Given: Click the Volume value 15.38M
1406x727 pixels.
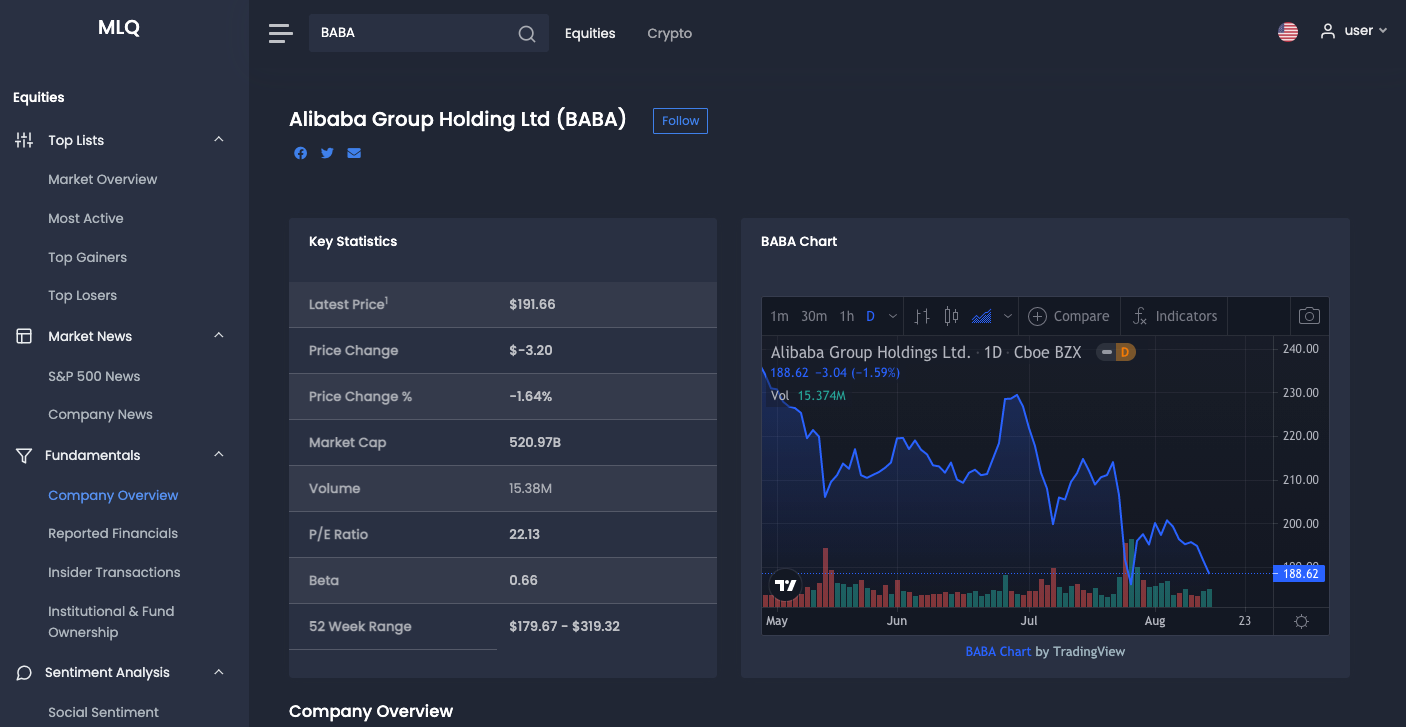Looking at the screenshot, I should [x=531, y=488].
